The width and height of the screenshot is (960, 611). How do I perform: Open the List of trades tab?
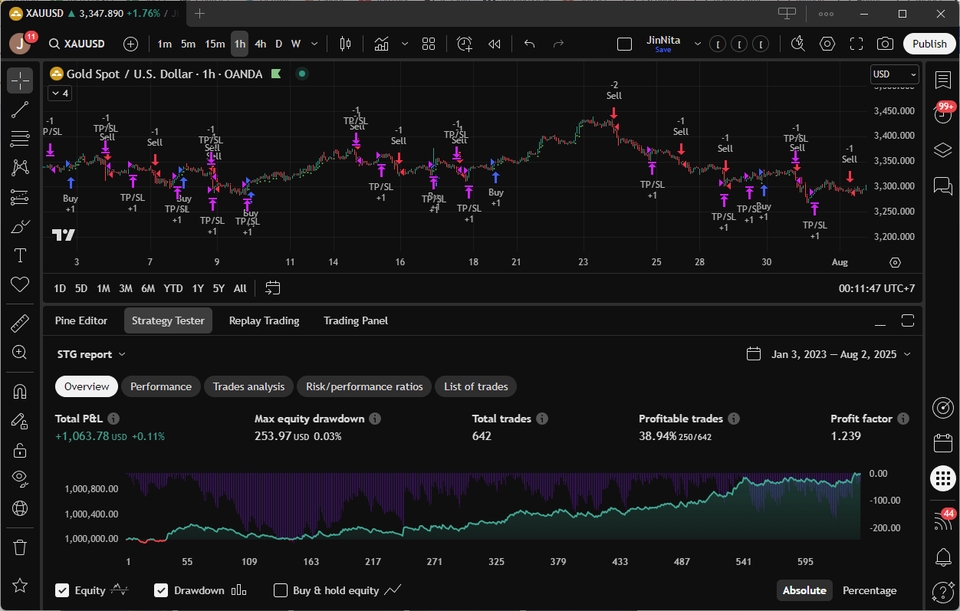click(x=475, y=387)
